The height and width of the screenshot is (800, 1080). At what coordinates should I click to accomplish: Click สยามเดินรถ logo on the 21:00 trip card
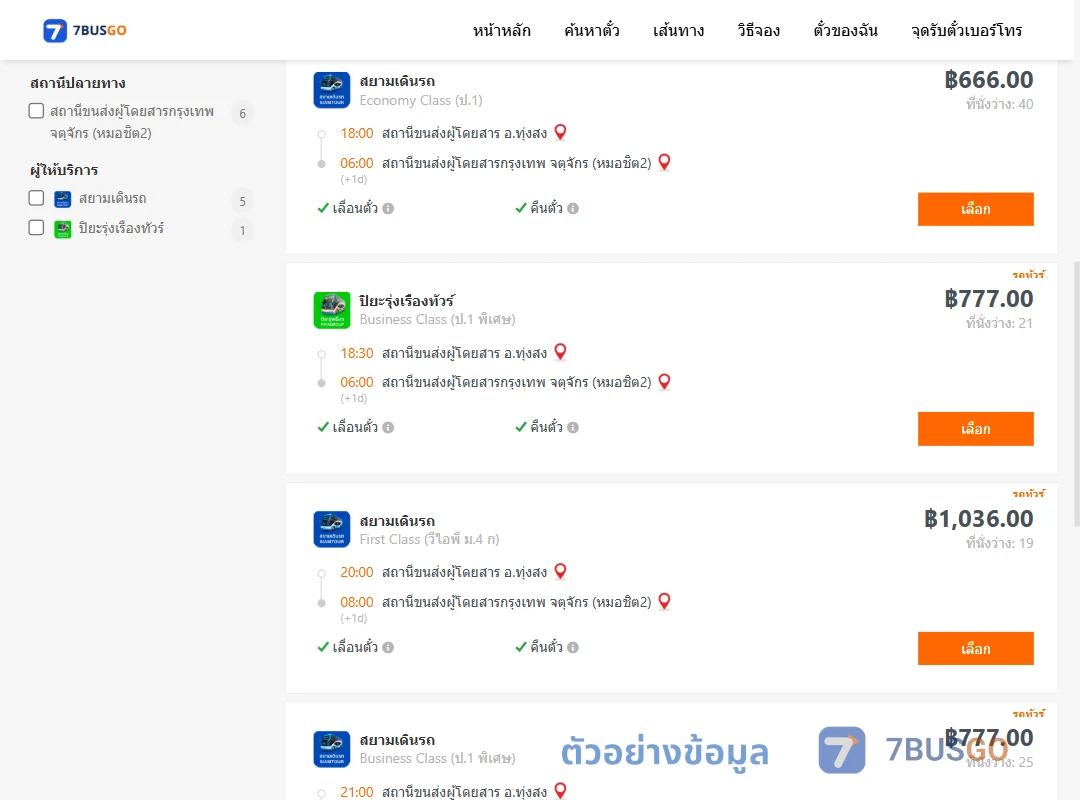(x=332, y=749)
